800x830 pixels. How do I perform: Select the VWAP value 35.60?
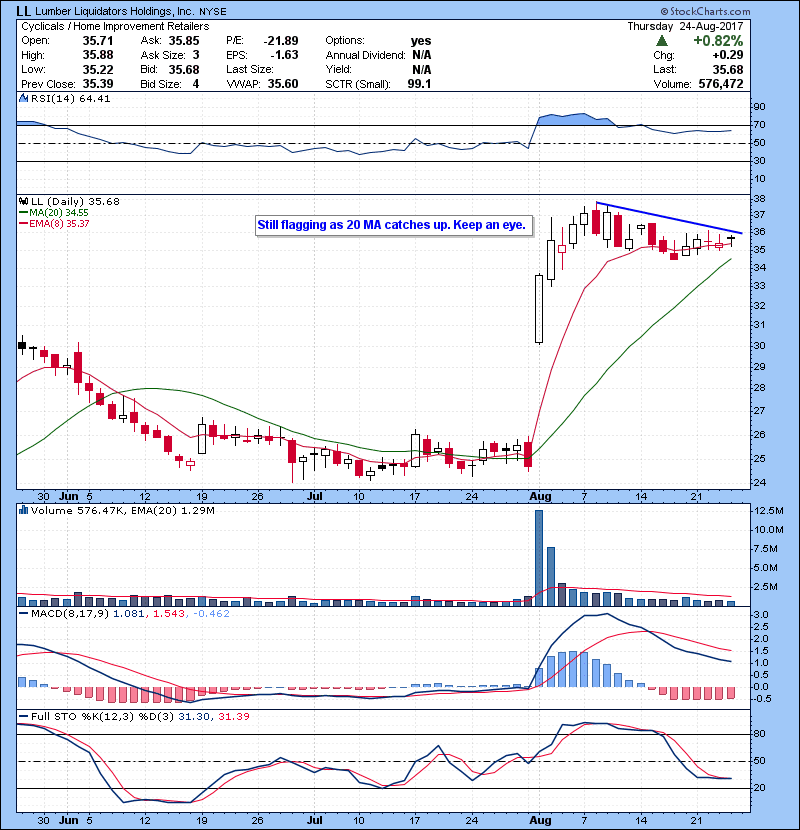click(283, 84)
